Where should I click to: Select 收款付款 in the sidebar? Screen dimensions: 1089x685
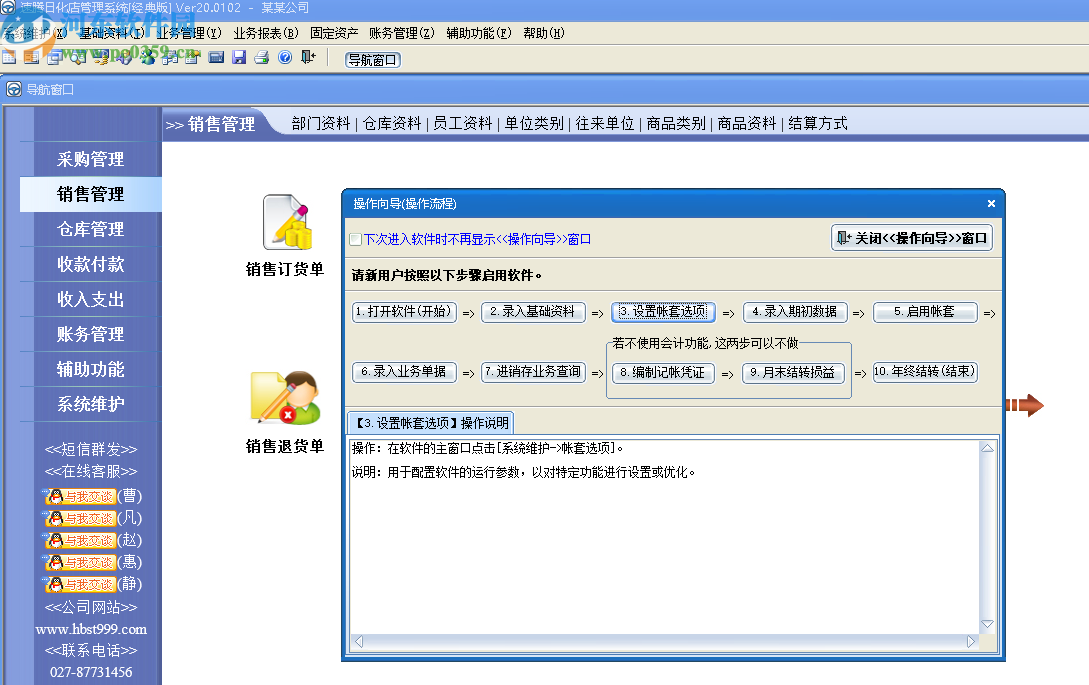[x=90, y=264]
